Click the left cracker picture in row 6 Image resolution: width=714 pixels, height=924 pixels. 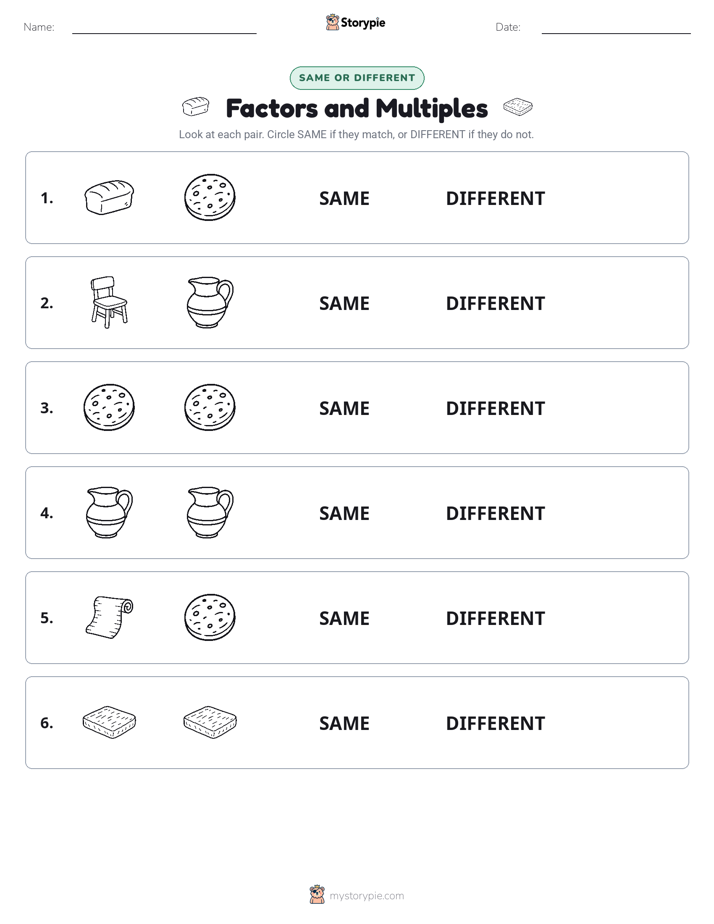coord(109,722)
